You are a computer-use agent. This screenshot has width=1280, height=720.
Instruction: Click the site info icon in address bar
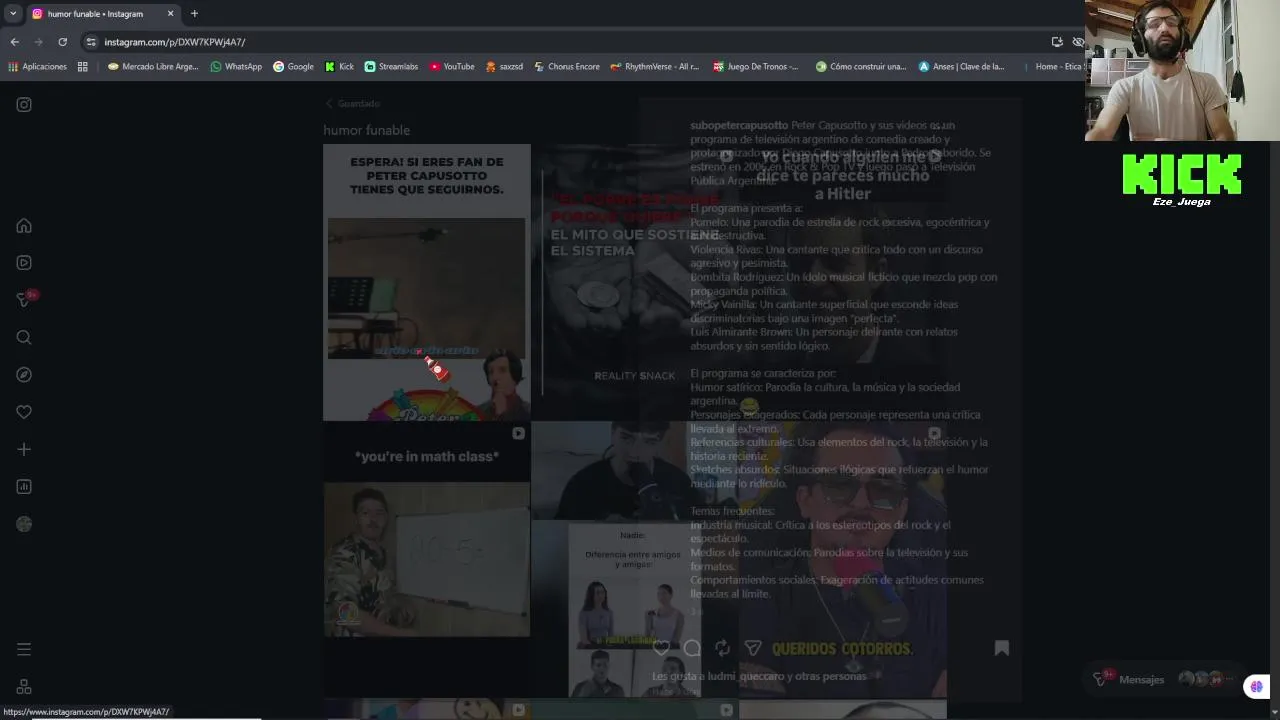[91, 42]
